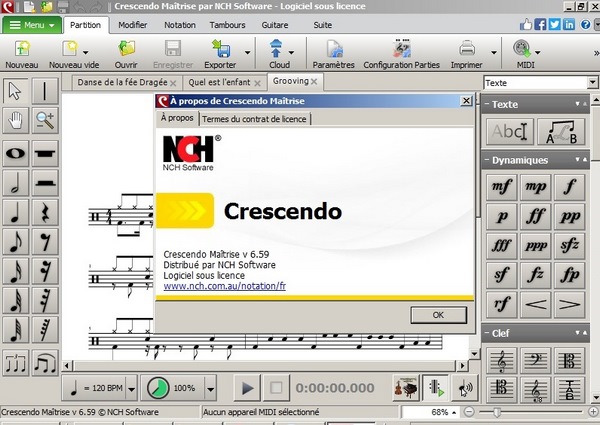
Task: Close the Quel est l'enfant tab
Action: (258, 83)
